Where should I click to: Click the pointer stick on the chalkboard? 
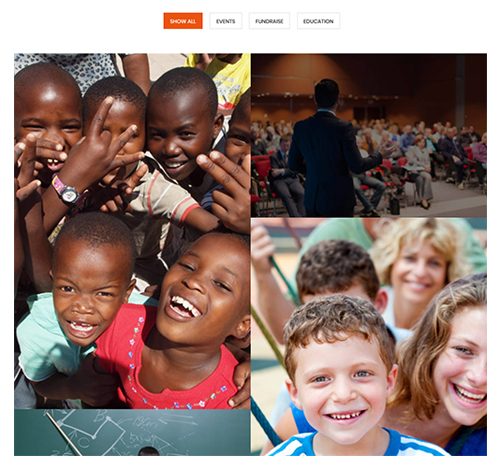click(x=64, y=433)
